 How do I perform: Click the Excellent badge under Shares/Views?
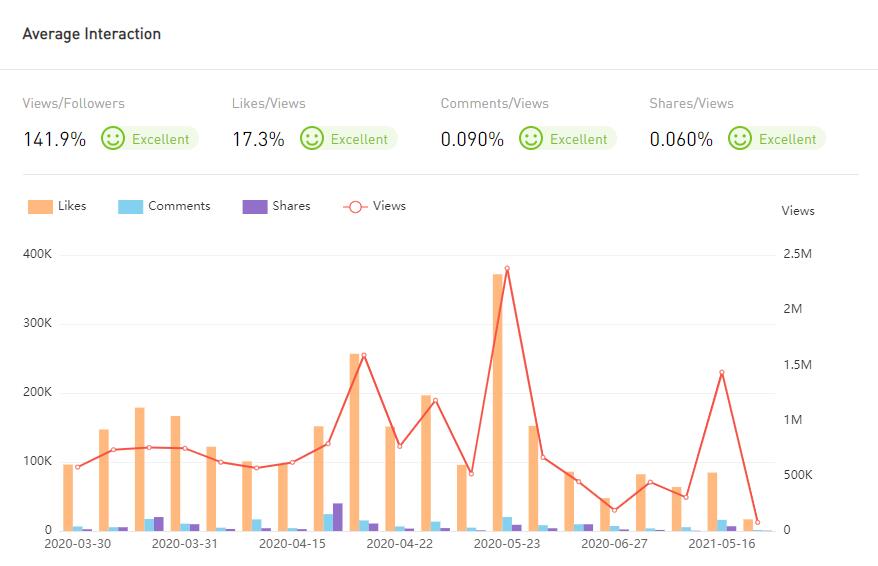(x=787, y=139)
